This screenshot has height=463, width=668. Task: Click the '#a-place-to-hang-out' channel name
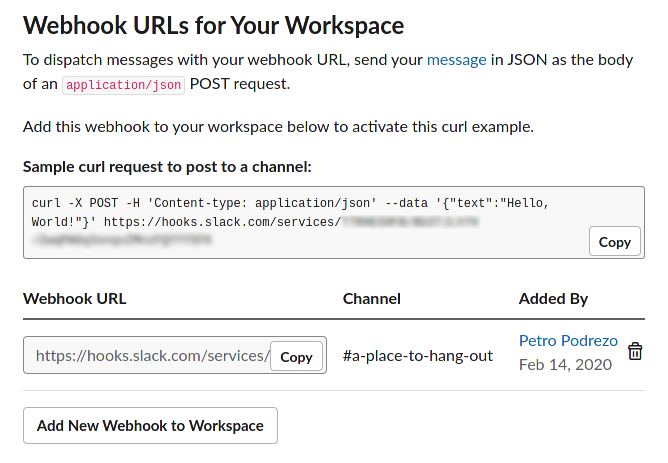click(418, 356)
